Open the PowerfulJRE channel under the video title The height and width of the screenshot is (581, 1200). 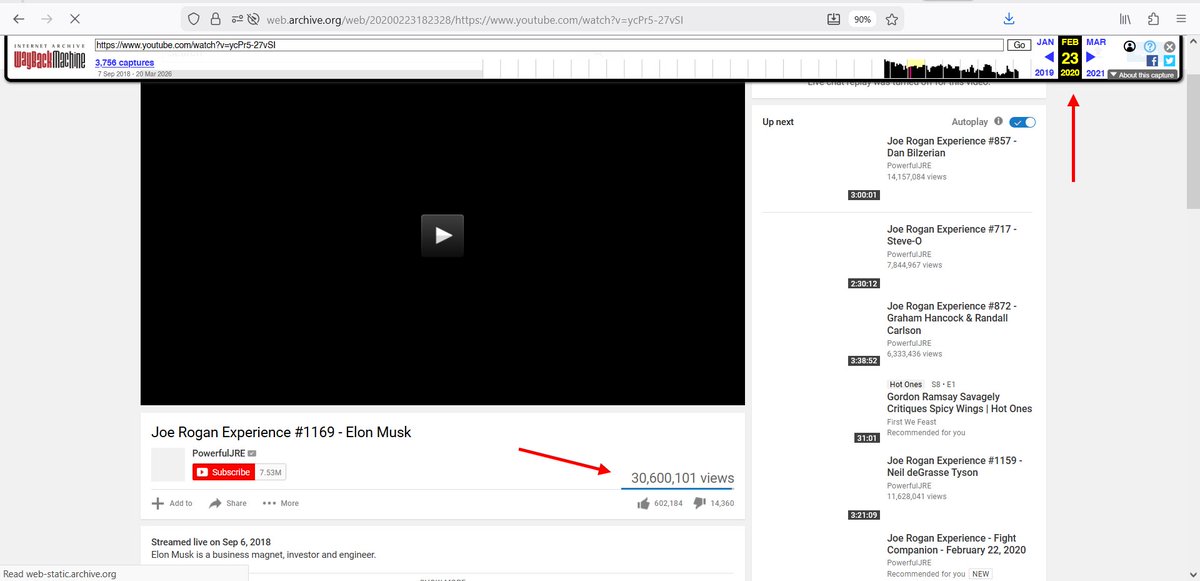pyautogui.click(x=218, y=454)
